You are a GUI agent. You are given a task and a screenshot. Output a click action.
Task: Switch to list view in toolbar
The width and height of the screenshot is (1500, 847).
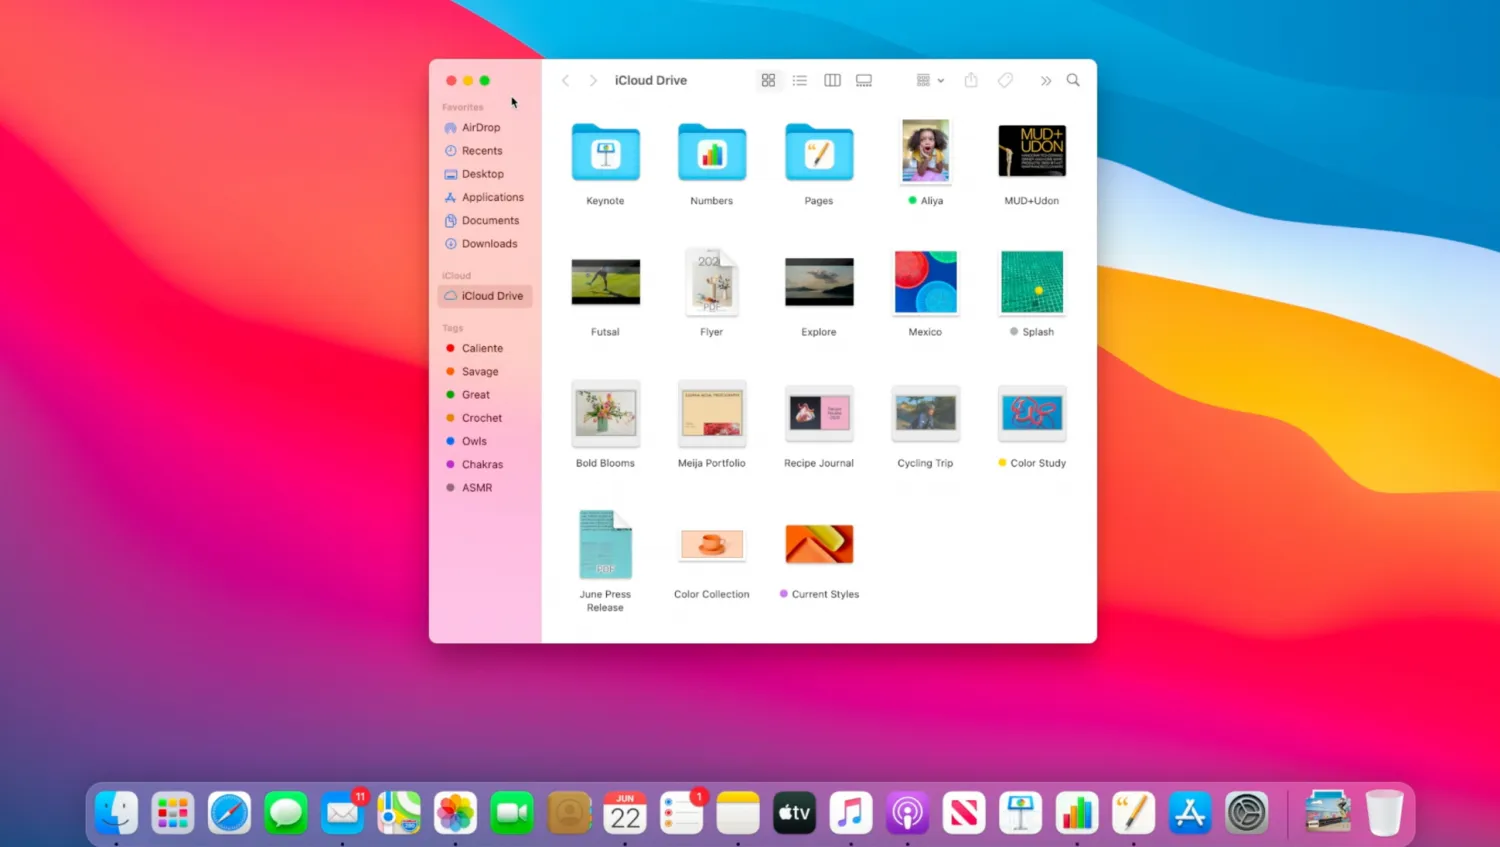[x=800, y=80]
